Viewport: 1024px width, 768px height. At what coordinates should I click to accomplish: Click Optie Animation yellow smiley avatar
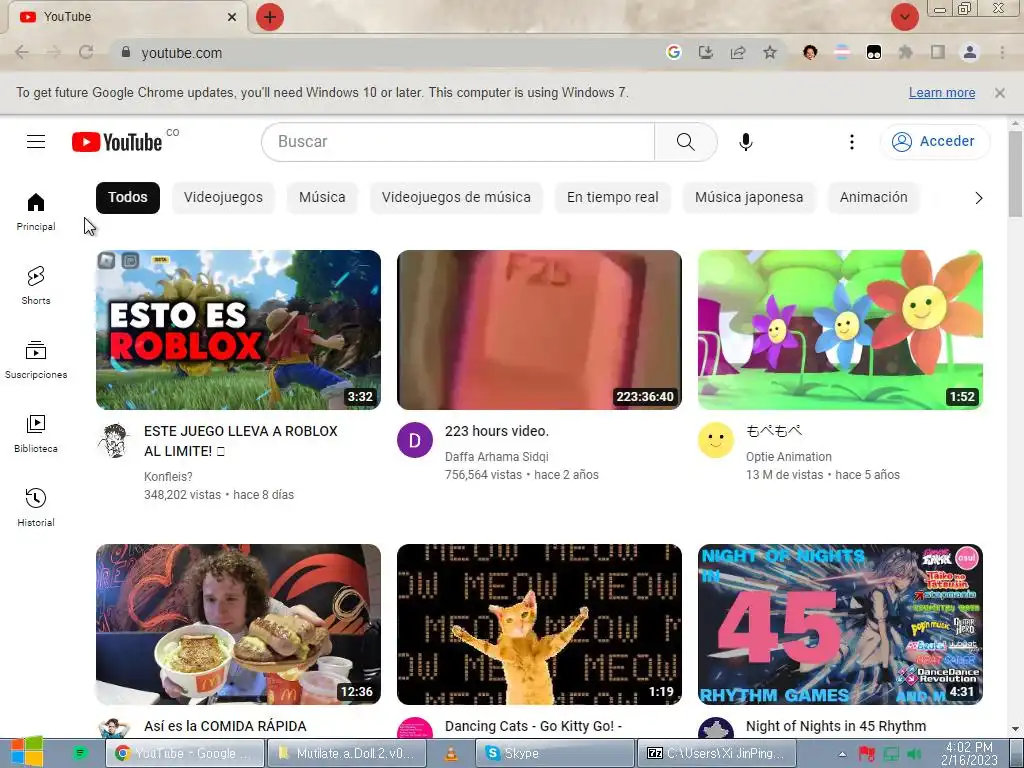pos(716,440)
